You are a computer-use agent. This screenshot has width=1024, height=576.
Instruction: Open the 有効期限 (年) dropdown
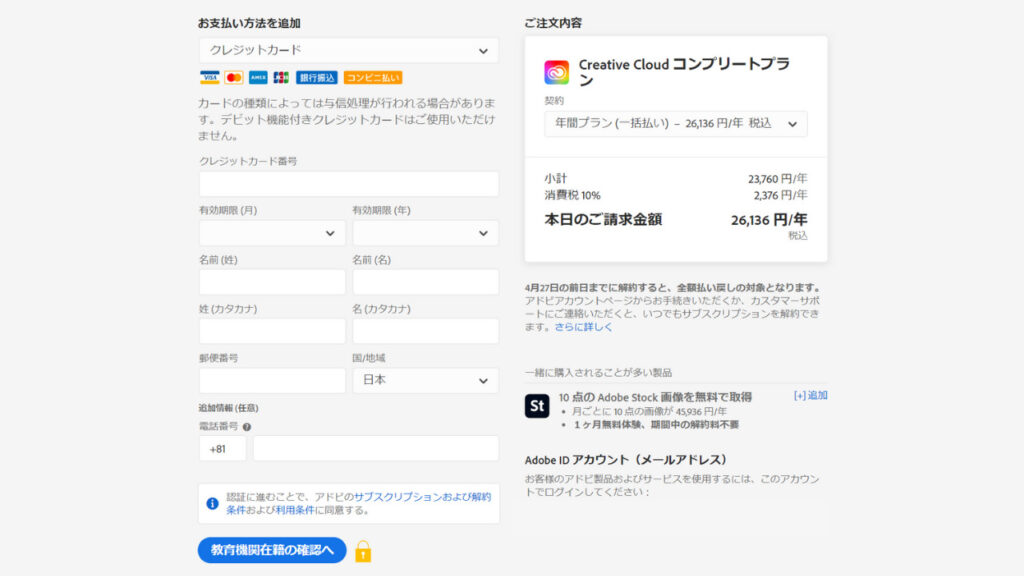pyautogui.click(x=426, y=233)
